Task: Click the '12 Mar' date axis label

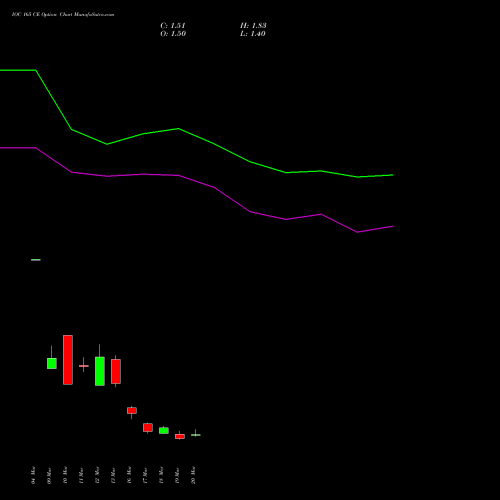Action: pos(97,475)
